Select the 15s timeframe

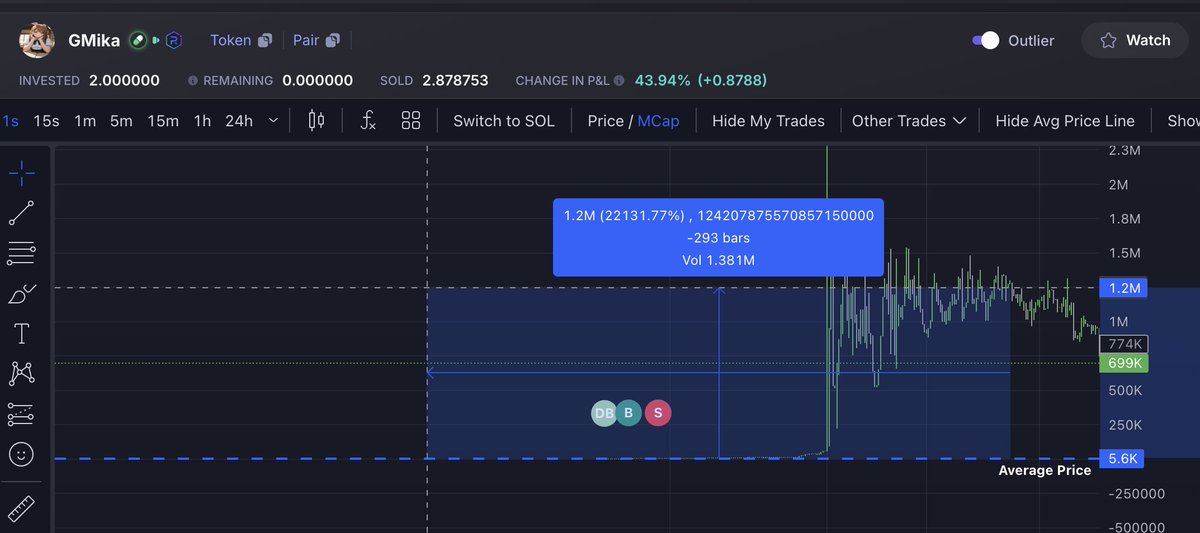[46, 121]
